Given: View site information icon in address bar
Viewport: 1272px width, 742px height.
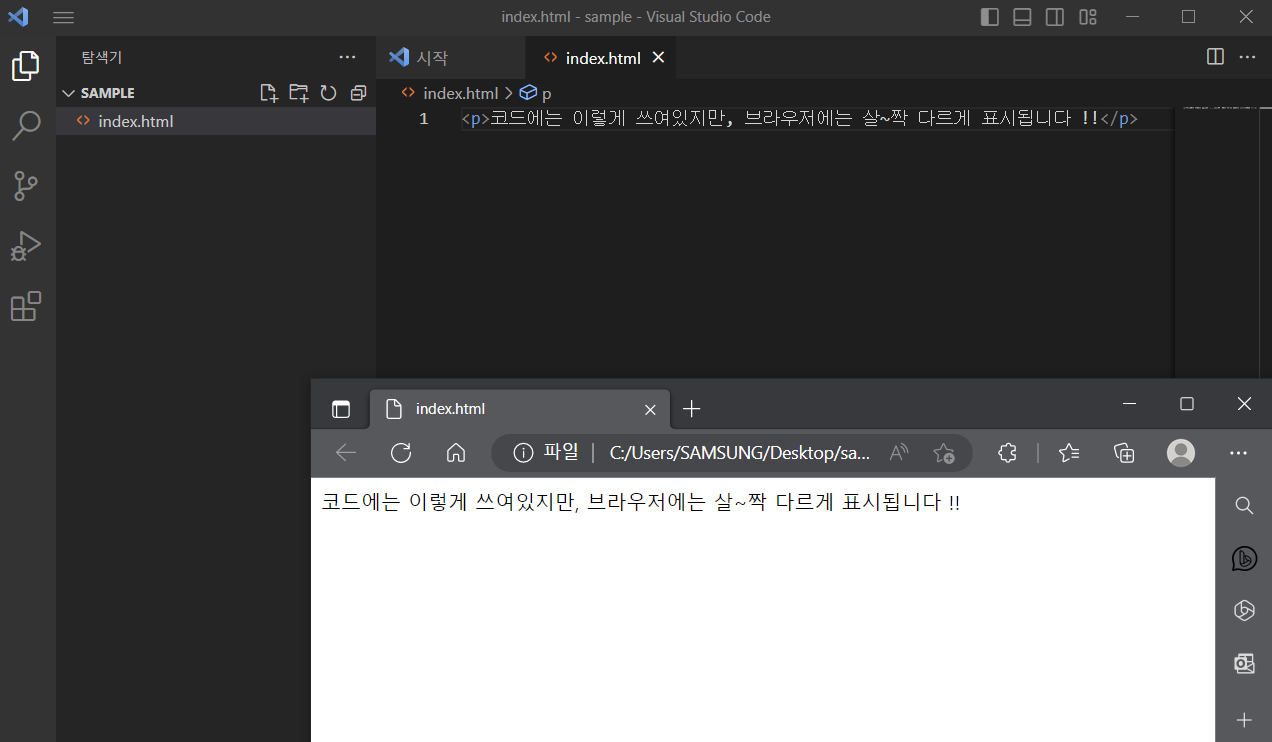Looking at the screenshot, I should pos(523,453).
